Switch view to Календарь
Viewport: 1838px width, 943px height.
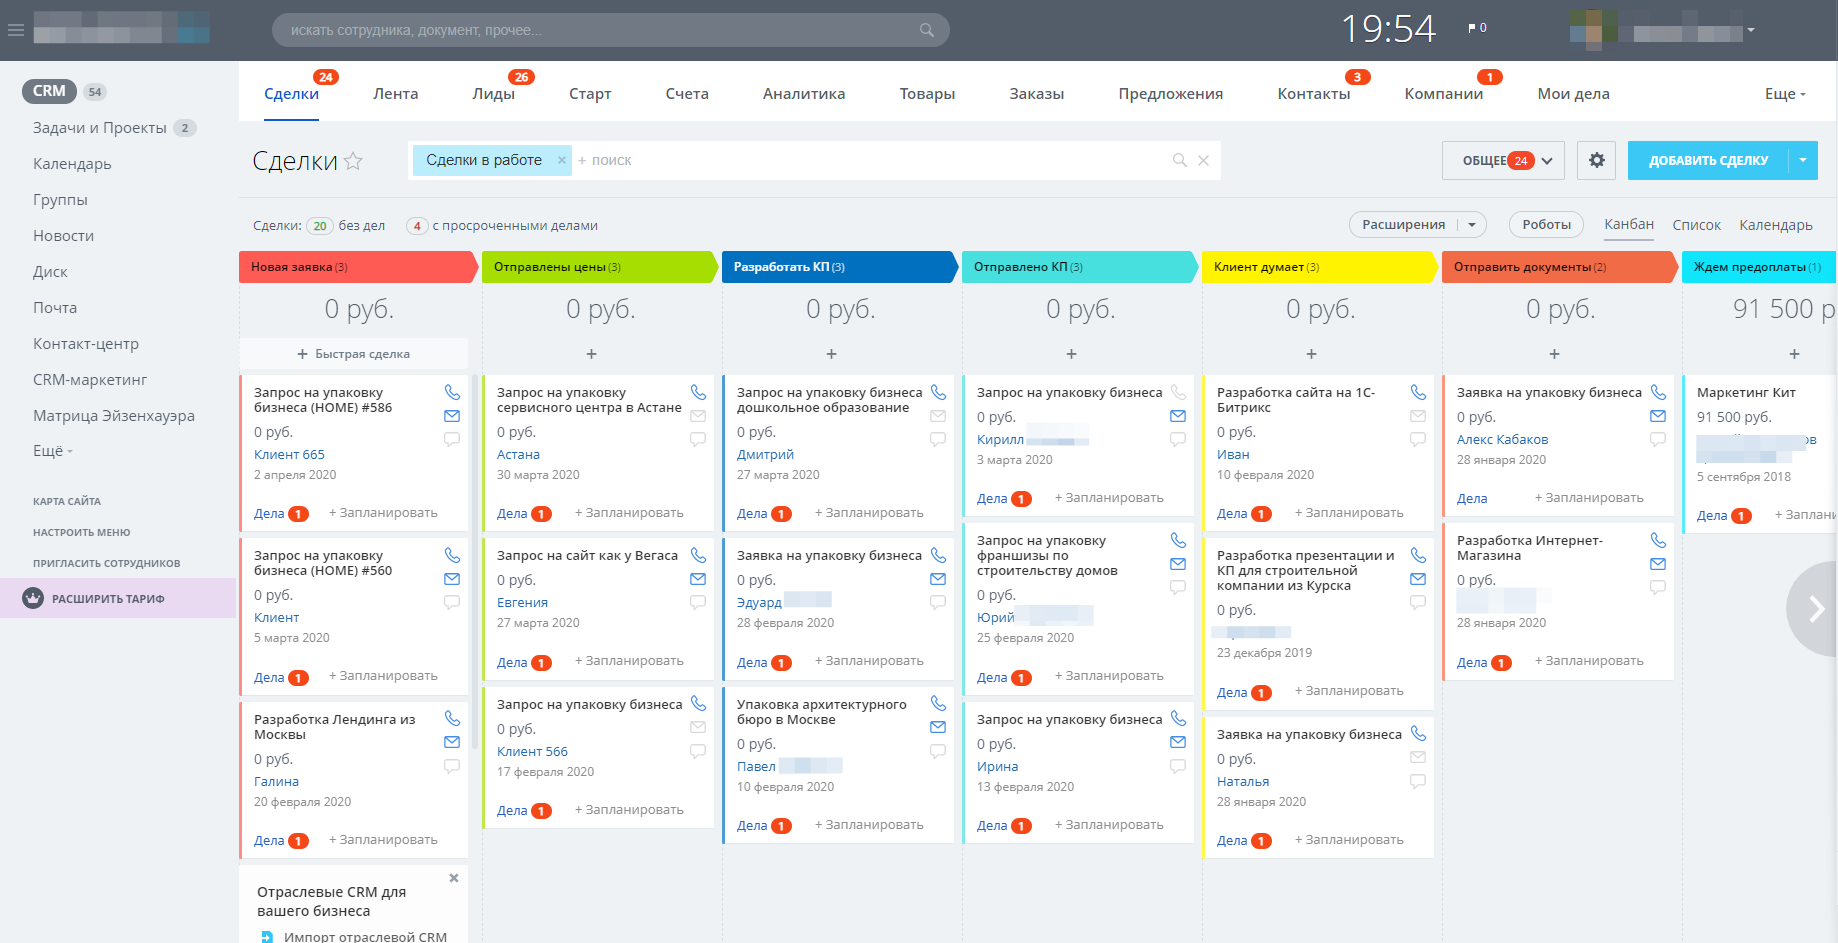pyautogui.click(x=1775, y=225)
